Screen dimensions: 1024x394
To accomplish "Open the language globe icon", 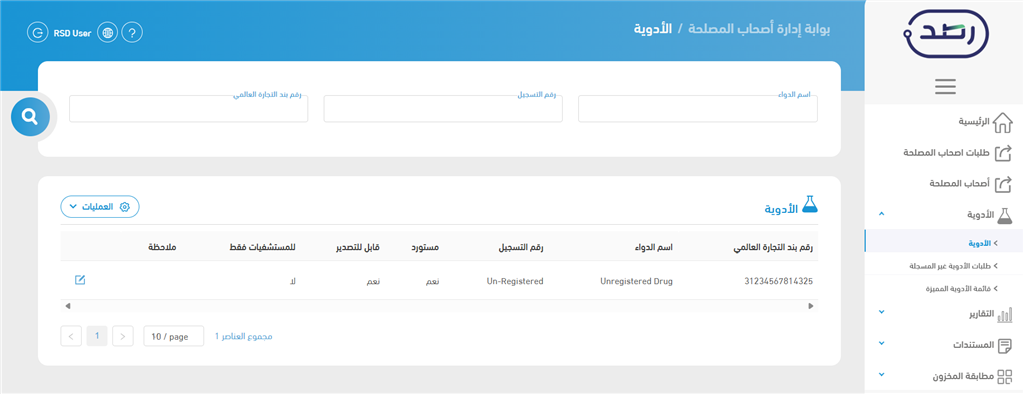I will [x=107, y=33].
